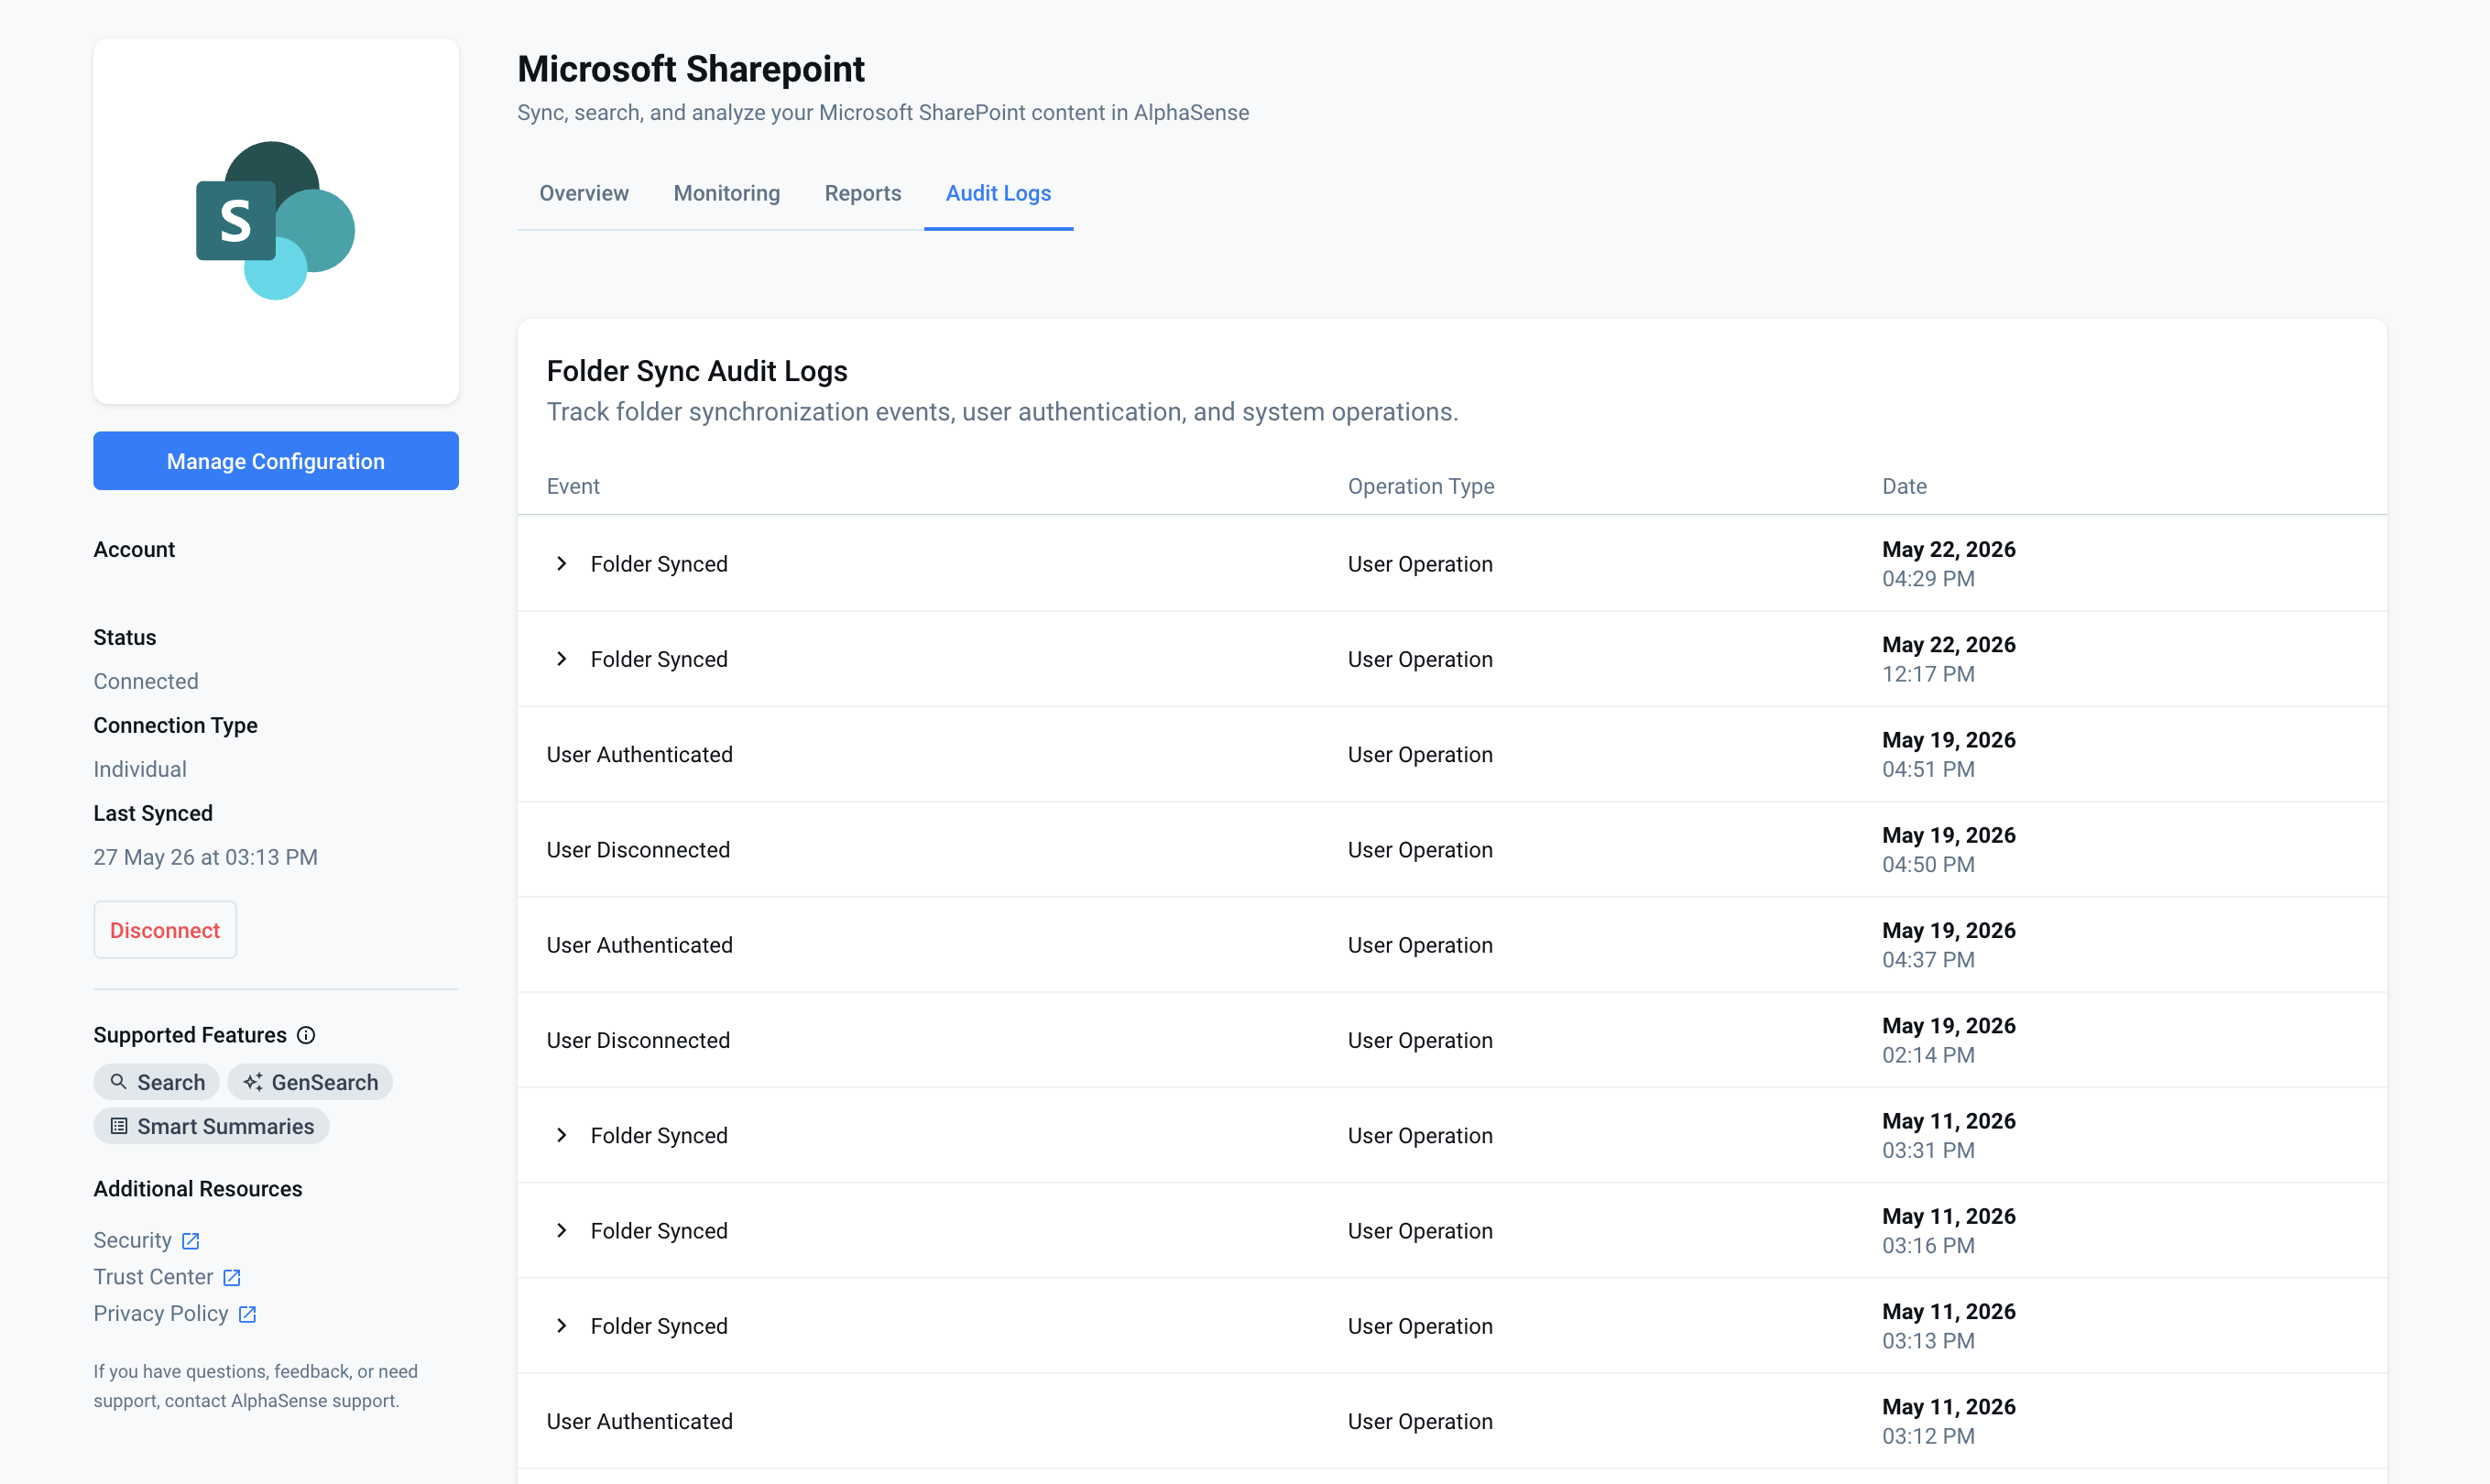Click the Folder Sync Audit Logs heading
The height and width of the screenshot is (1484, 2490).
click(x=697, y=371)
